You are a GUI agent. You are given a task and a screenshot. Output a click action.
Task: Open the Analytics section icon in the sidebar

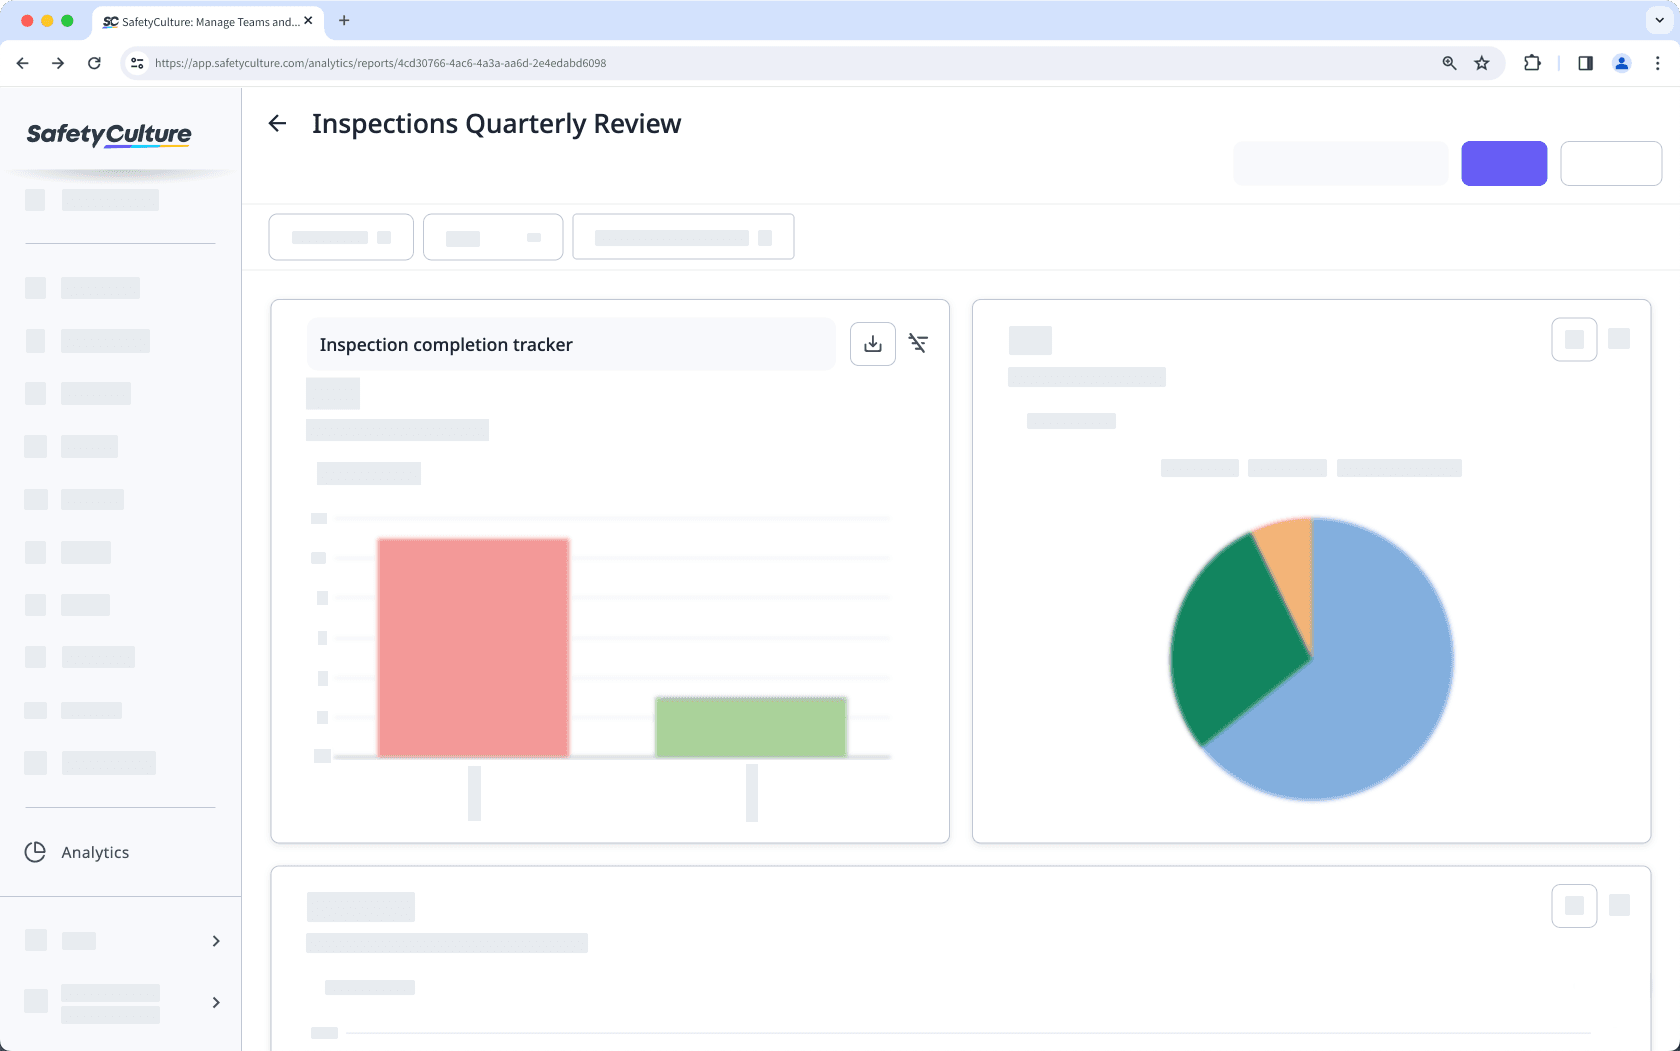pos(35,852)
